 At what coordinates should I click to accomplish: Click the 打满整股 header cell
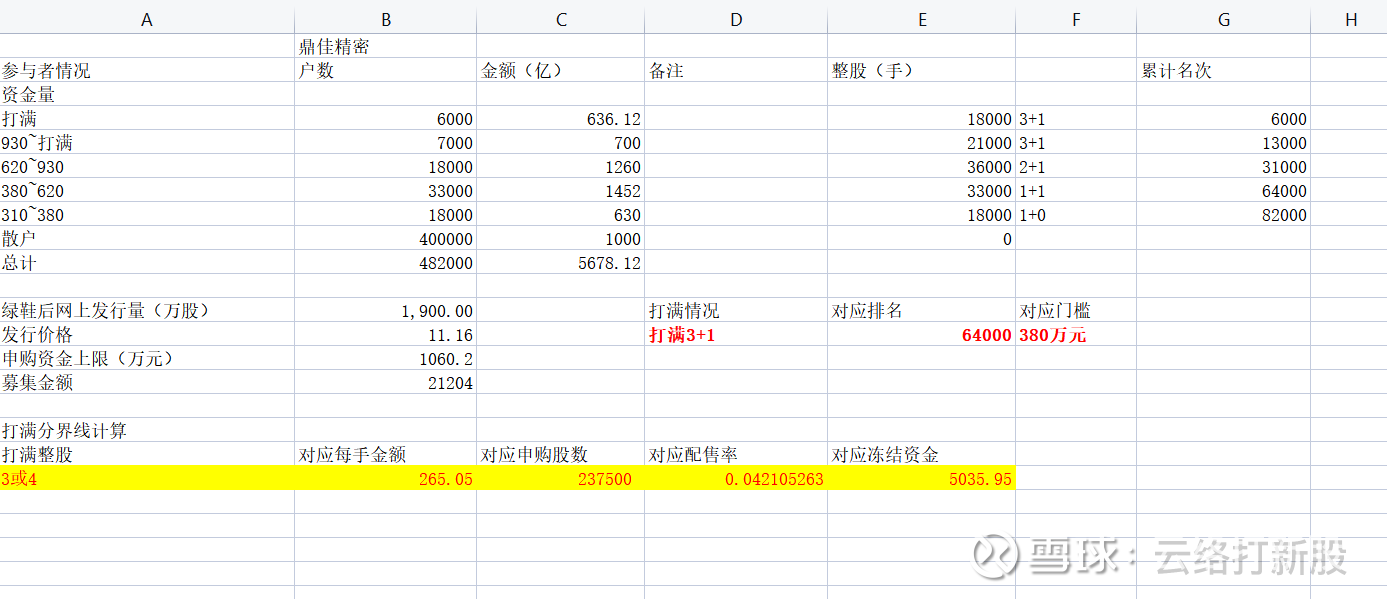click(147, 454)
